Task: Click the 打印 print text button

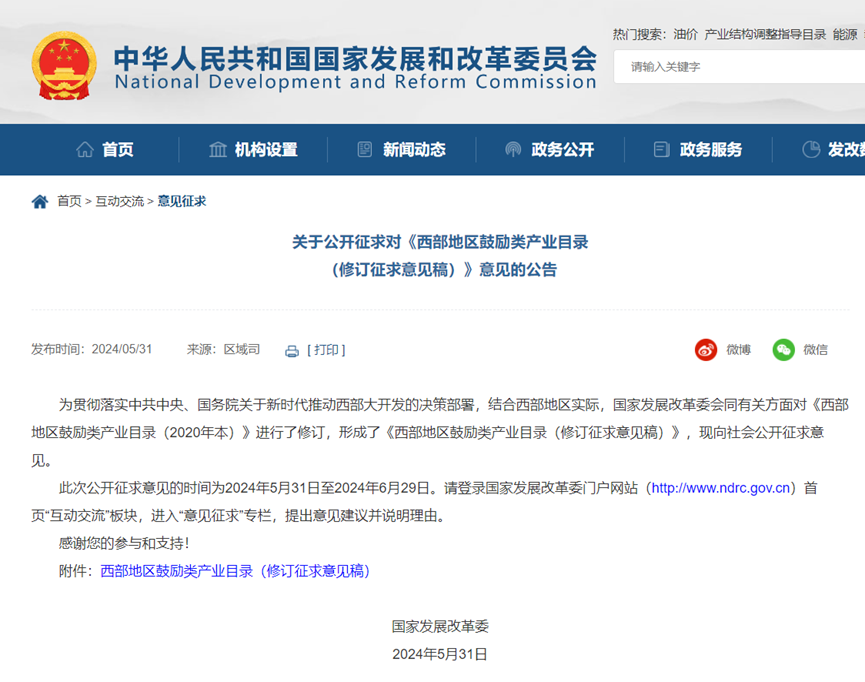Action: pyautogui.click(x=326, y=350)
